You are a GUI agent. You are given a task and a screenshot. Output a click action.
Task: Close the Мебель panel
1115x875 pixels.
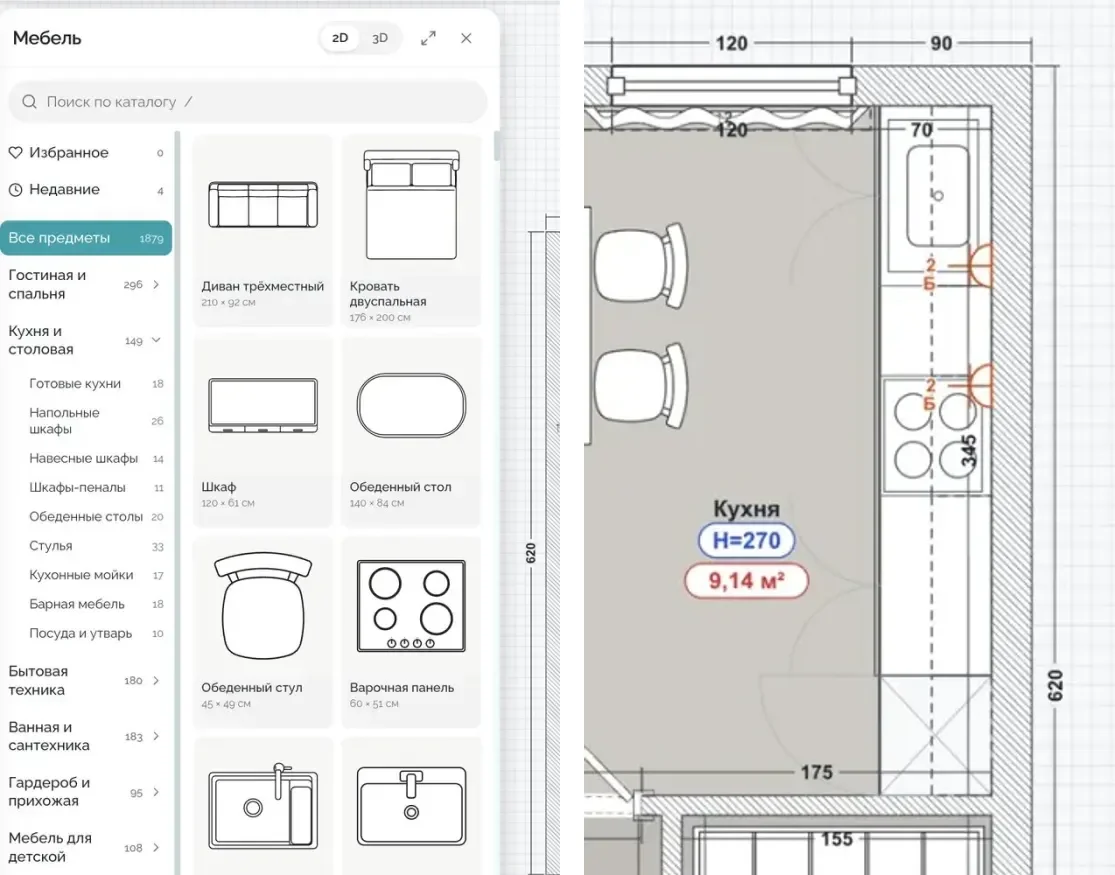[466, 38]
